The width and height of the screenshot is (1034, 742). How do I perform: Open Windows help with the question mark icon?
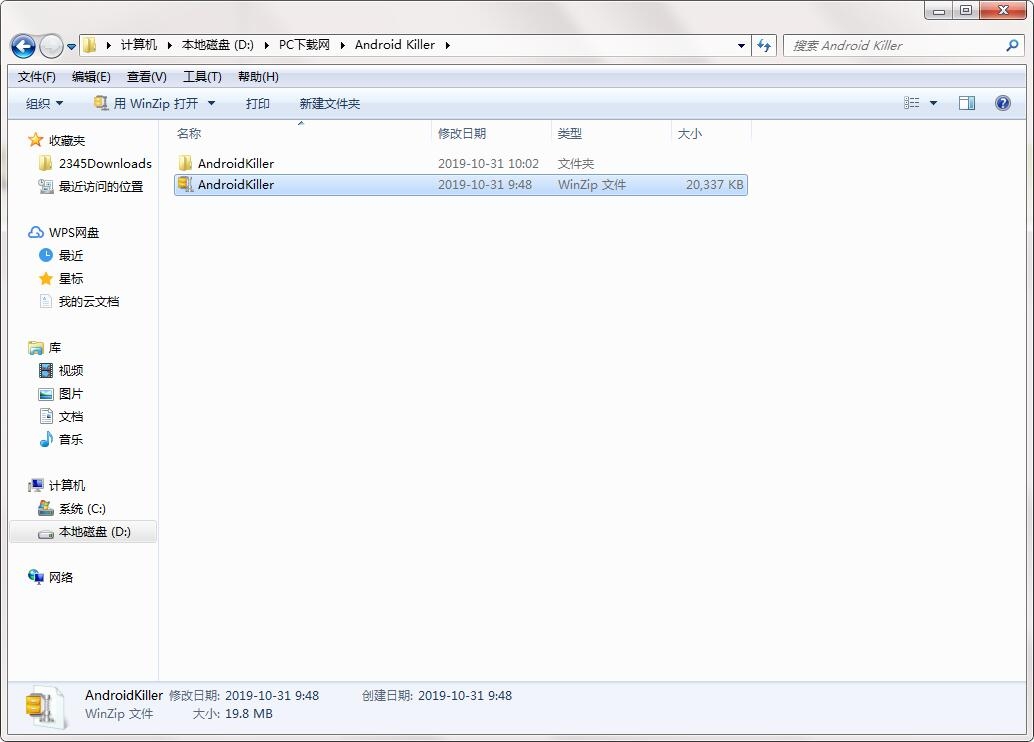tap(1002, 103)
